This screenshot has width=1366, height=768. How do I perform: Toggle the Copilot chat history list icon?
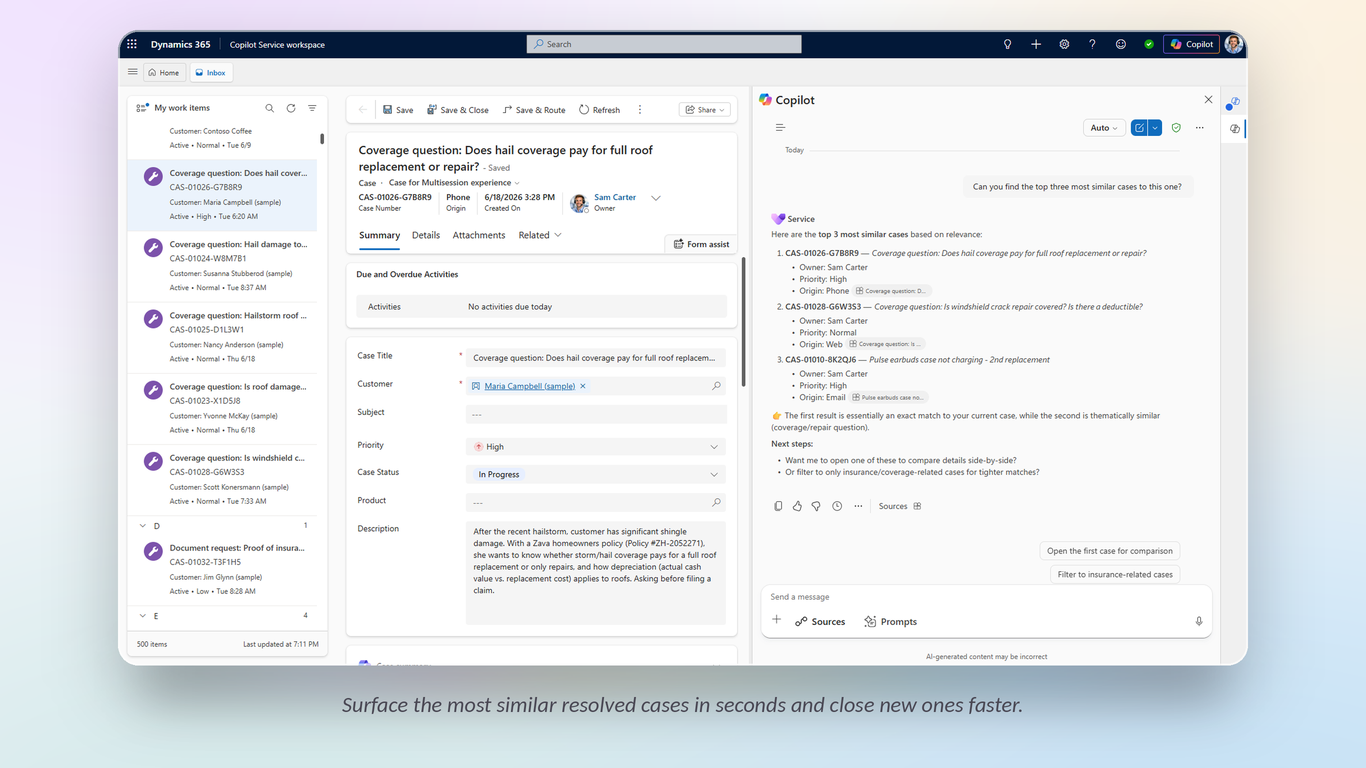780,128
